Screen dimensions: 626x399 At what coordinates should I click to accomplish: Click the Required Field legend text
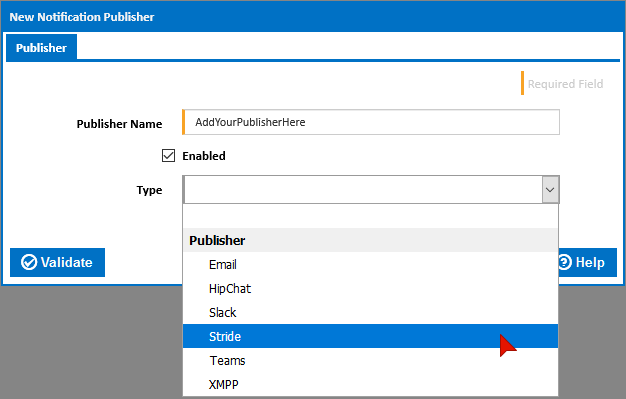pyautogui.click(x=565, y=84)
